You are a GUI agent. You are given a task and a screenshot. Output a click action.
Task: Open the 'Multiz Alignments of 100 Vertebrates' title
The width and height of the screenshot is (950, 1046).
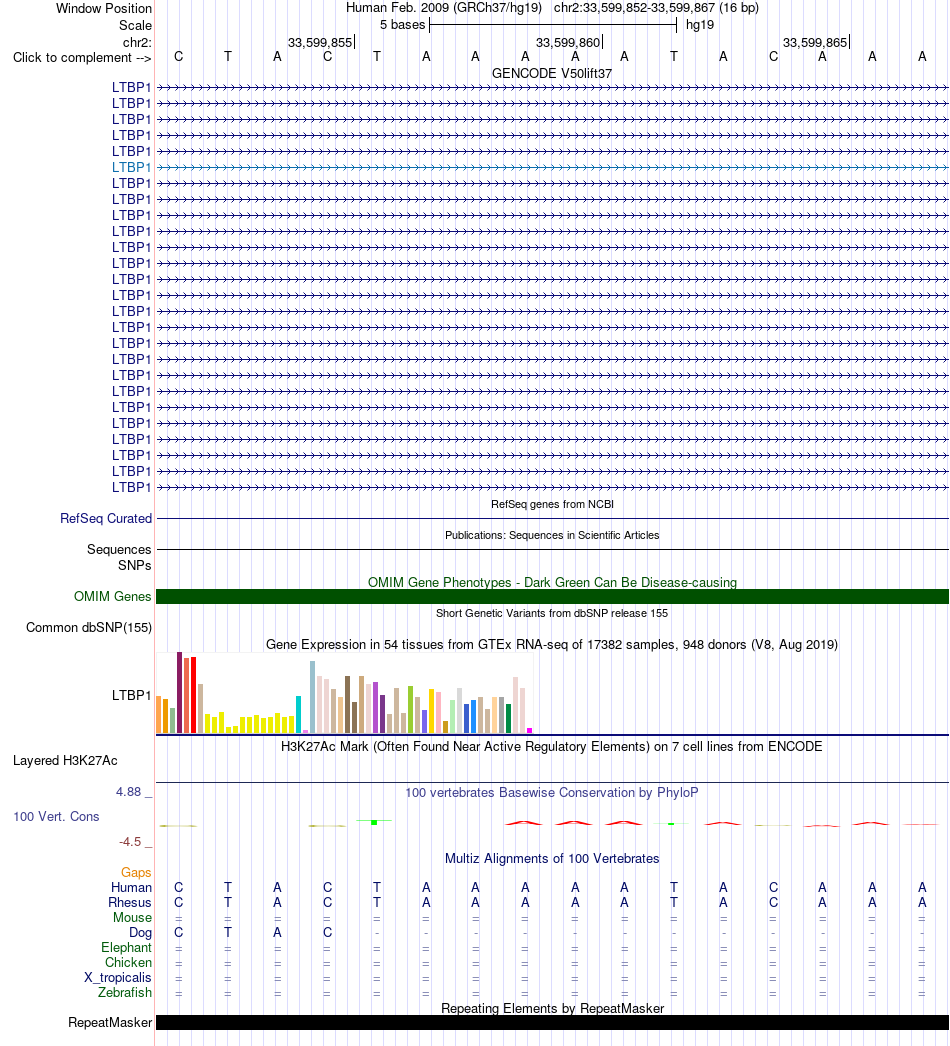click(552, 859)
